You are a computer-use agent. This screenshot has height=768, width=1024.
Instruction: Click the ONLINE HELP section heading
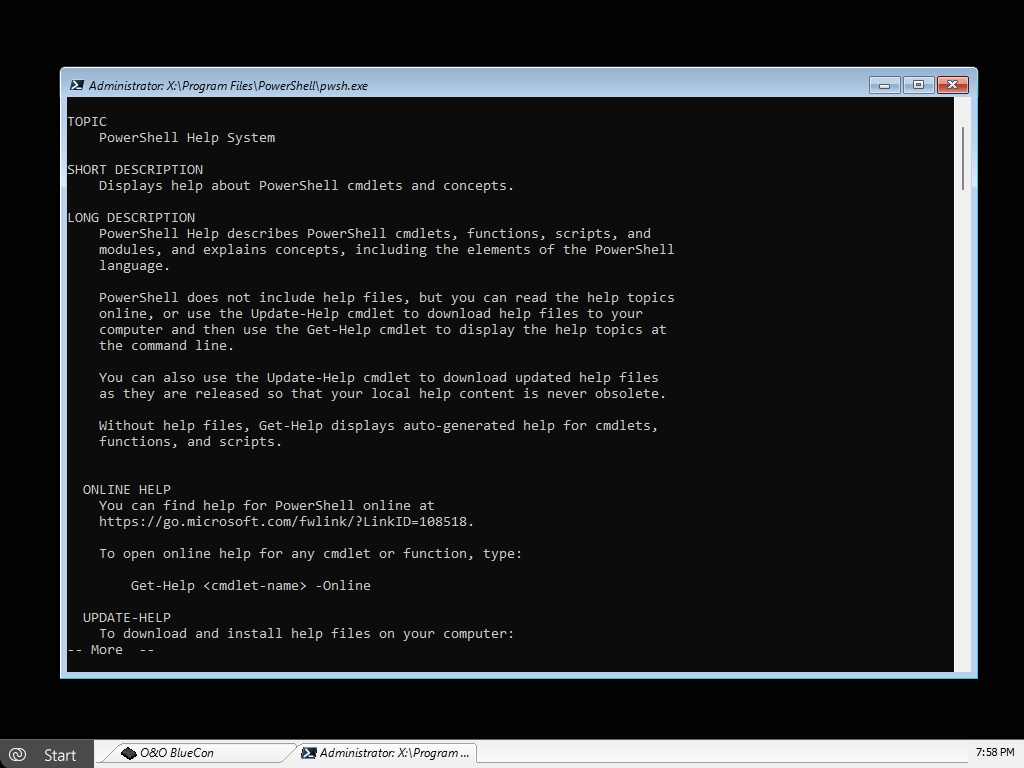(126, 490)
